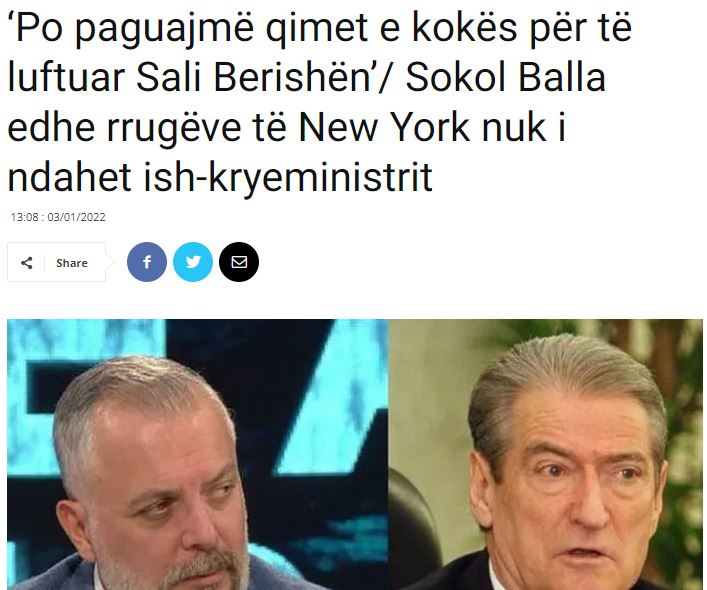Open the Share button label
The width and height of the screenshot is (707, 590).
coord(72,263)
